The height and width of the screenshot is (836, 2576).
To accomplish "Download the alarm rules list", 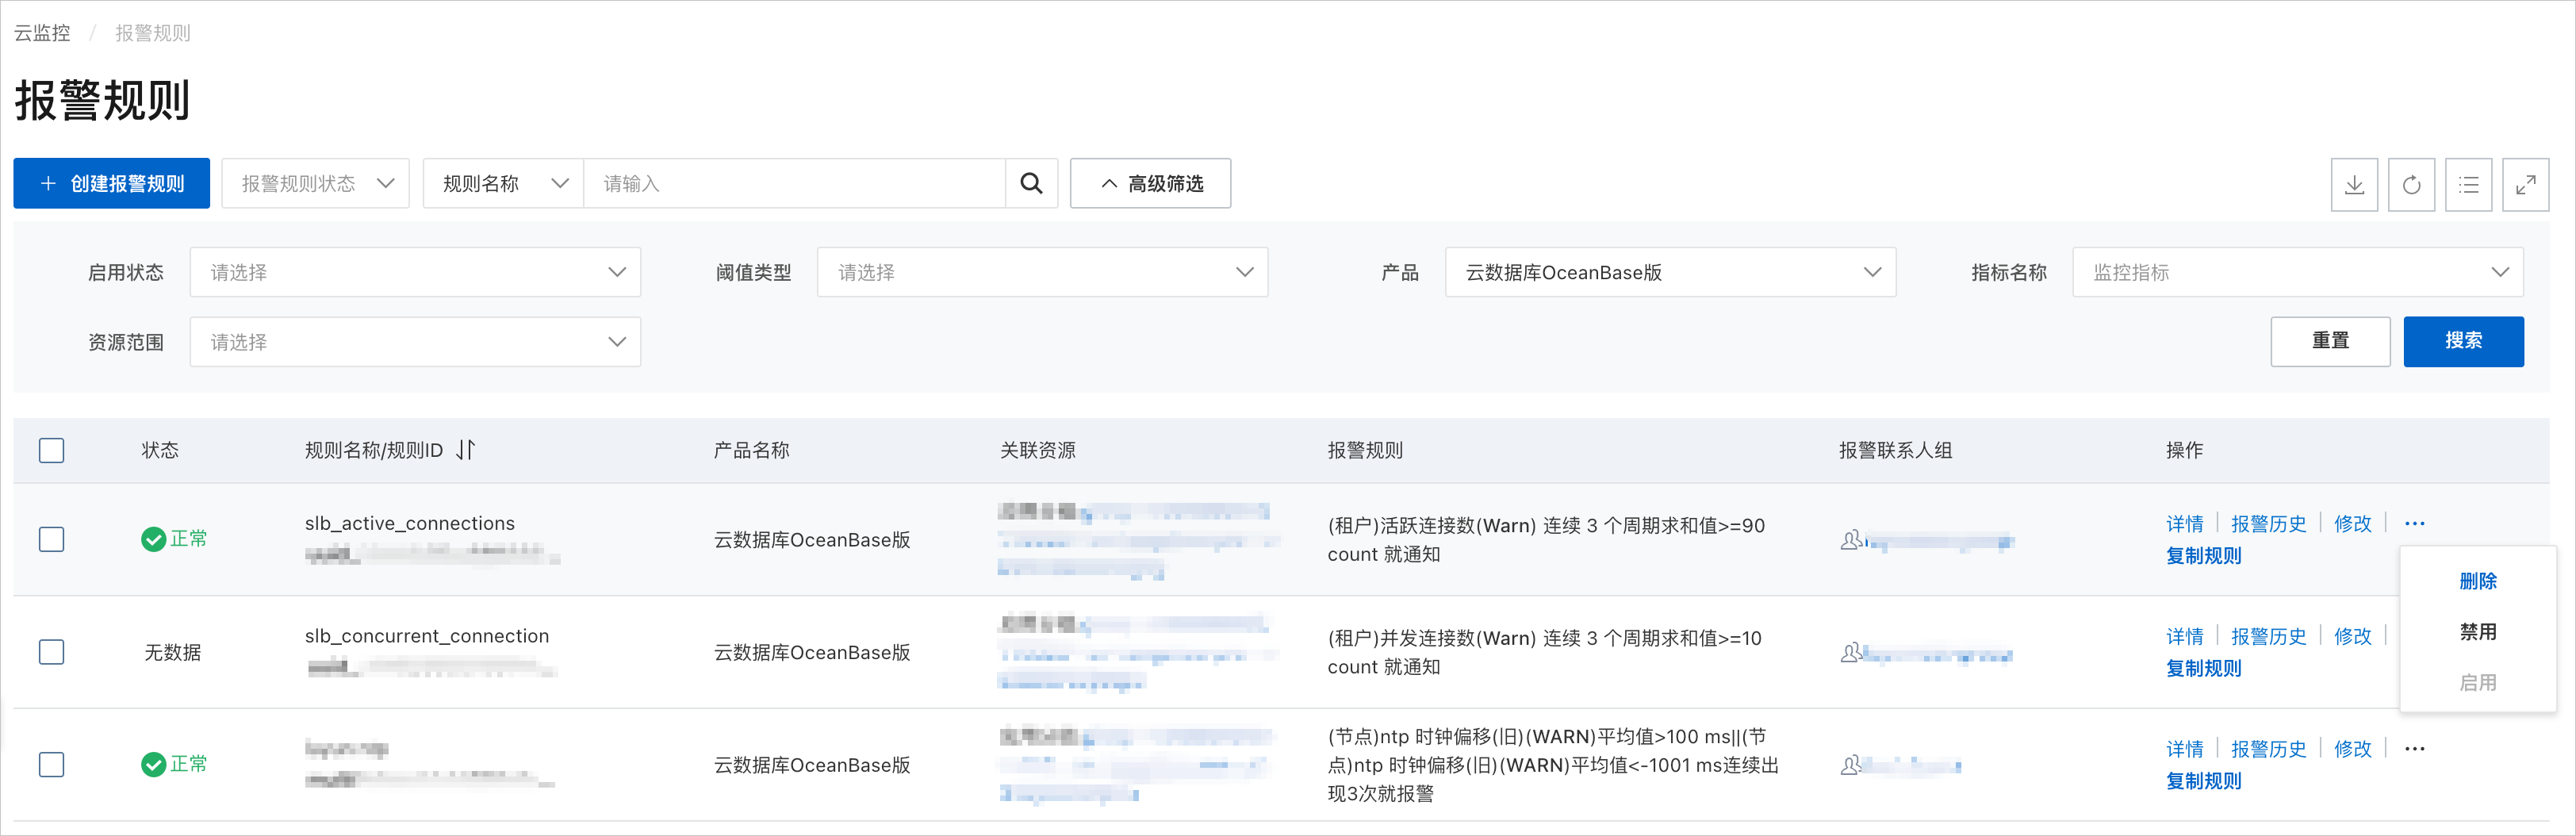I will [2354, 184].
